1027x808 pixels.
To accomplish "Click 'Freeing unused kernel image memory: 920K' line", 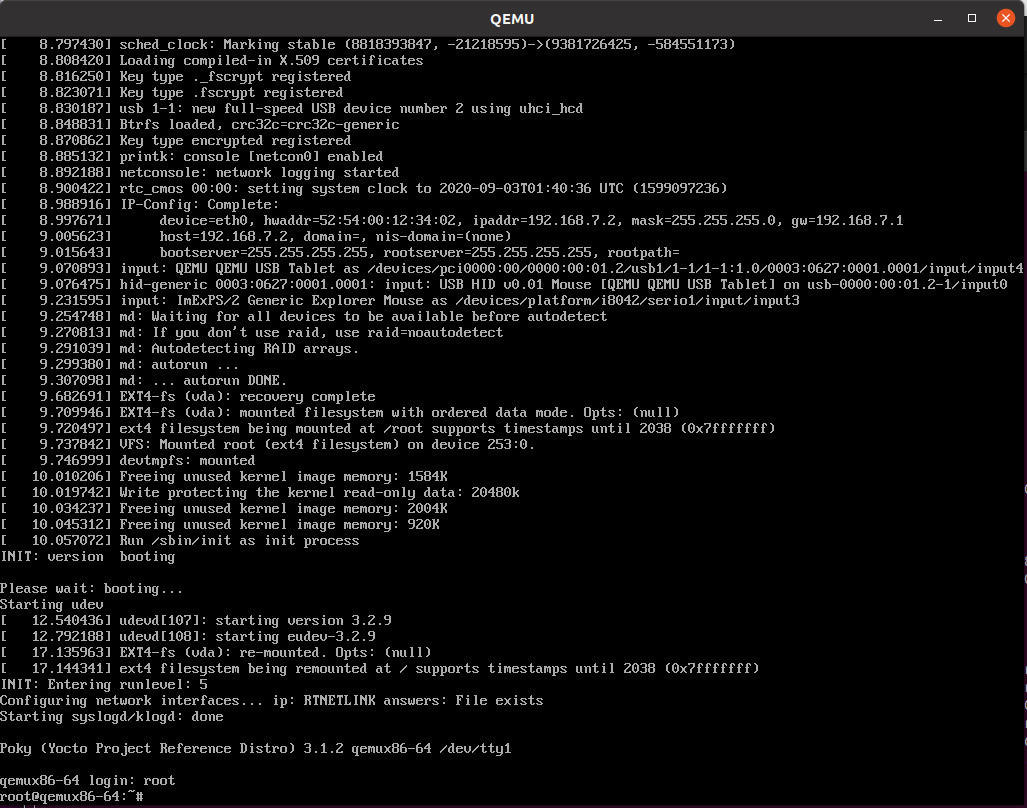I will (x=220, y=524).
